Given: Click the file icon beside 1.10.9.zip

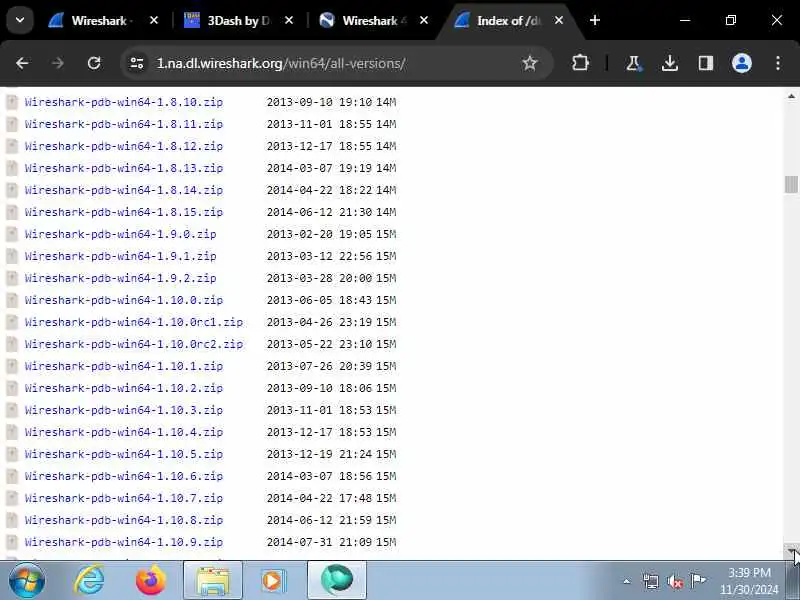Looking at the screenshot, I should point(12,542).
